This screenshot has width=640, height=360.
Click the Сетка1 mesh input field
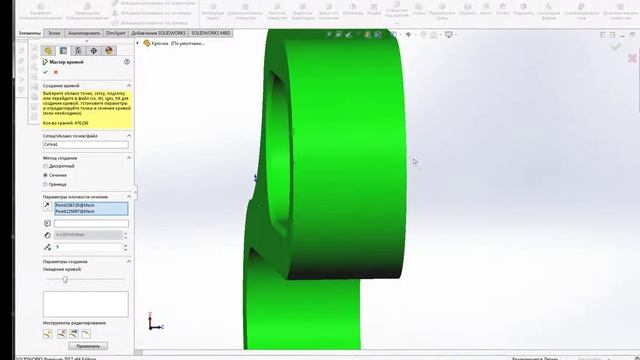[86, 144]
